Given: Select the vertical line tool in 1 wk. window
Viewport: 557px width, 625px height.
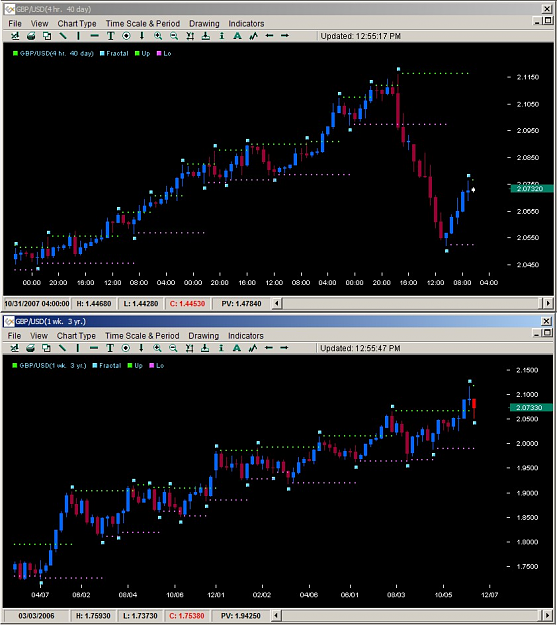Looking at the screenshot, I should click(78, 348).
